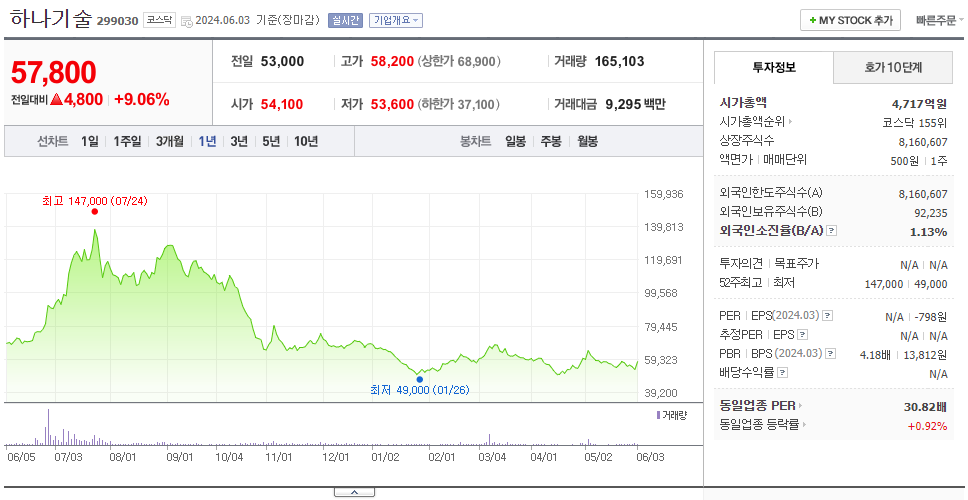
Task: Click the PER EPS help icon
Action: [x=828, y=316]
